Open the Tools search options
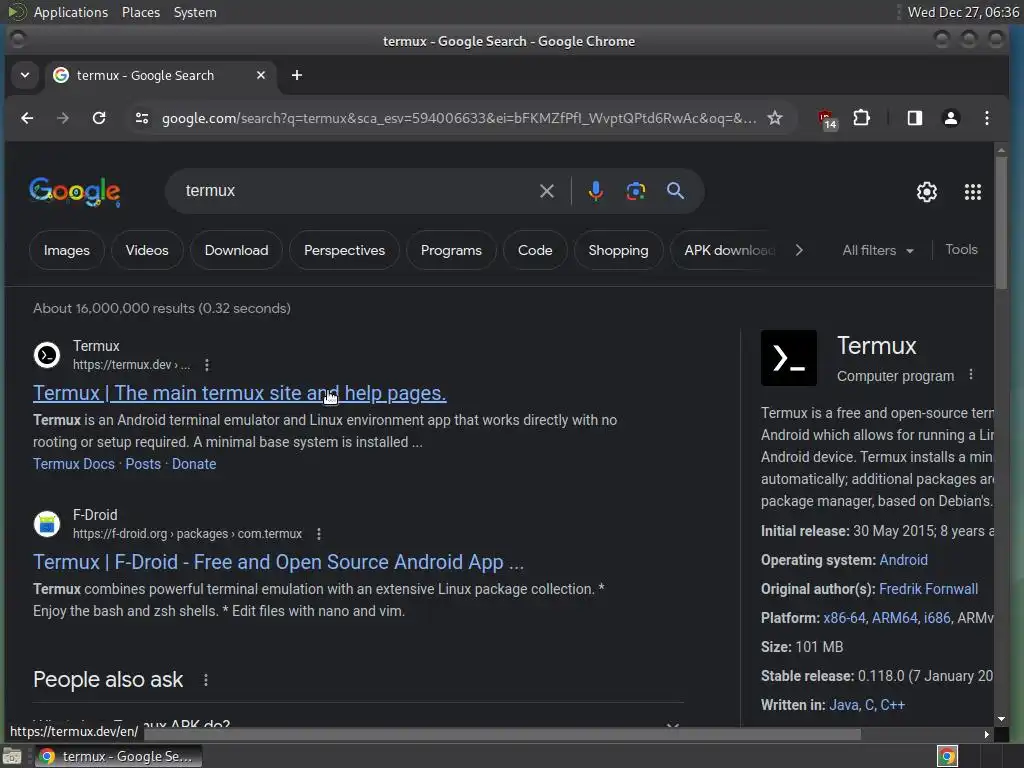The width and height of the screenshot is (1024, 768). 961,249
